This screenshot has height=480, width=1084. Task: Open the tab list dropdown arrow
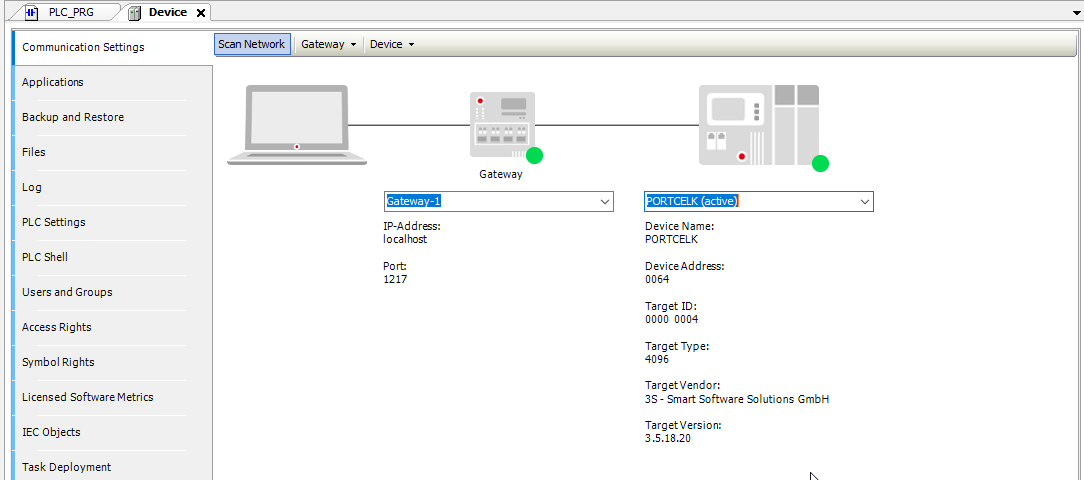point(1076,13)
